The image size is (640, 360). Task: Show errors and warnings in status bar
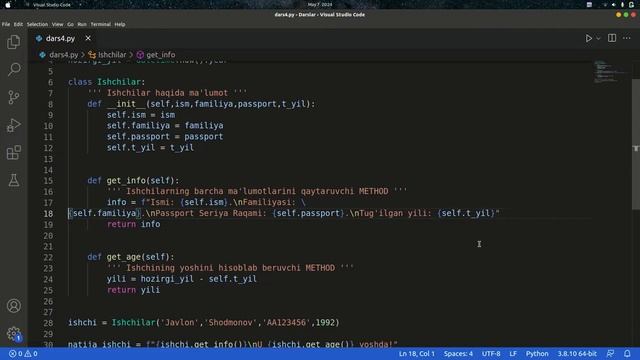(23, 354)
